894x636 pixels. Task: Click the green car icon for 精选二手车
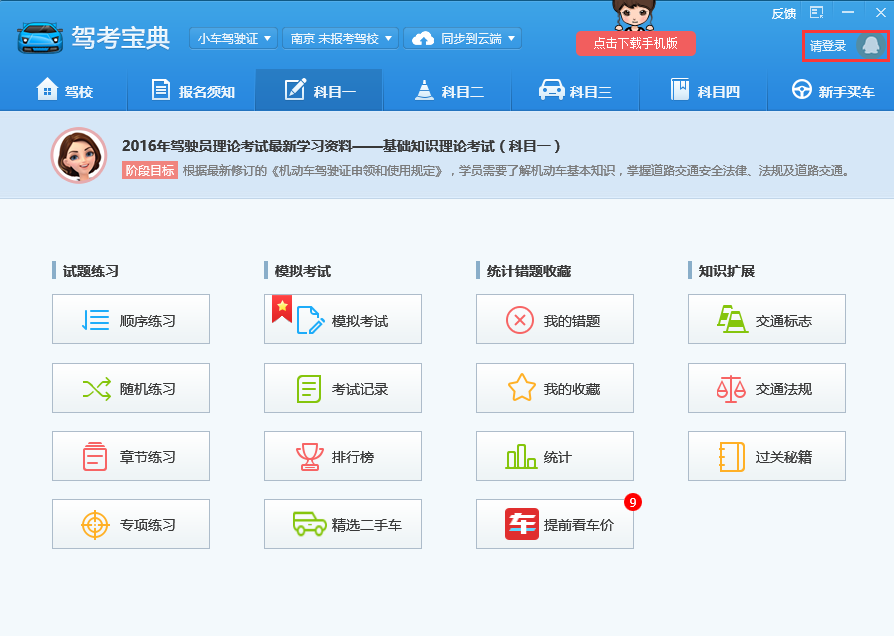[x=310, y=524]
